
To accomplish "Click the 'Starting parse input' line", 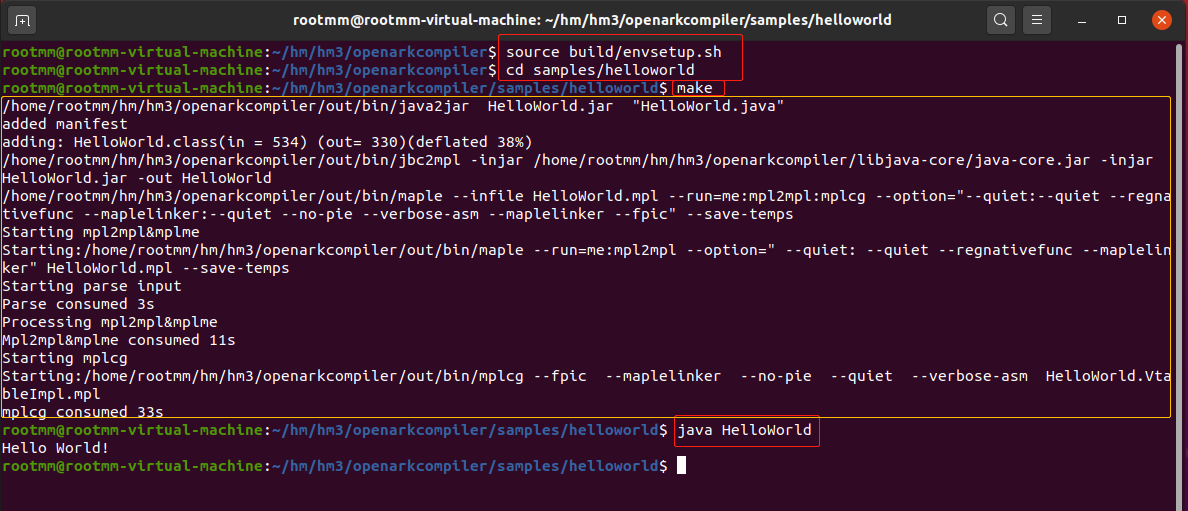I will pyautogui.click(x=92, y=287).
